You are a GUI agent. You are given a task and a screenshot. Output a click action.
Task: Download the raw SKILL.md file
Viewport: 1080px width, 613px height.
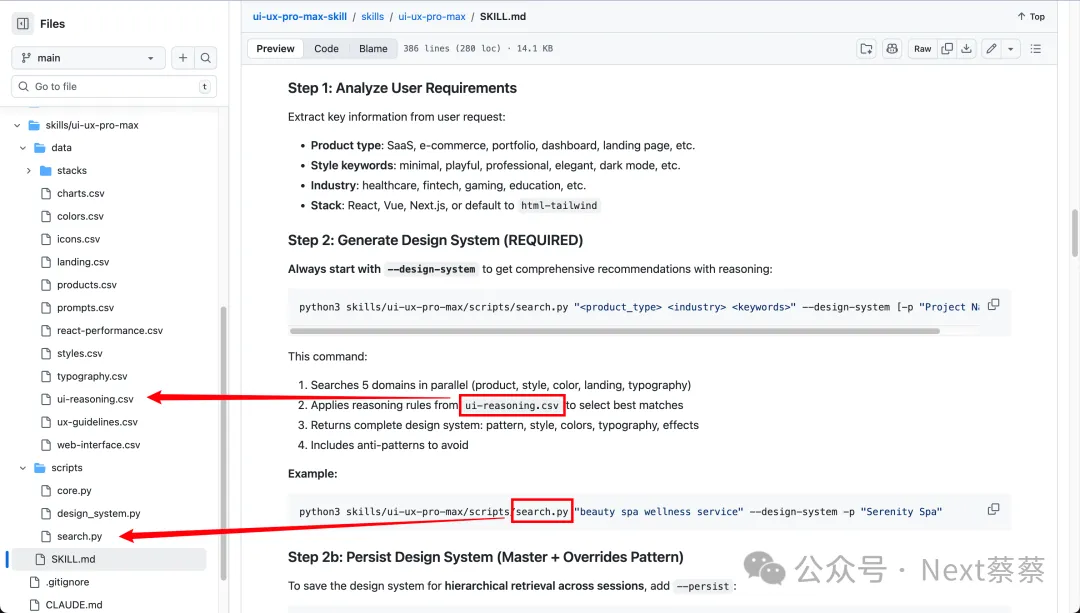coord(967,48)
